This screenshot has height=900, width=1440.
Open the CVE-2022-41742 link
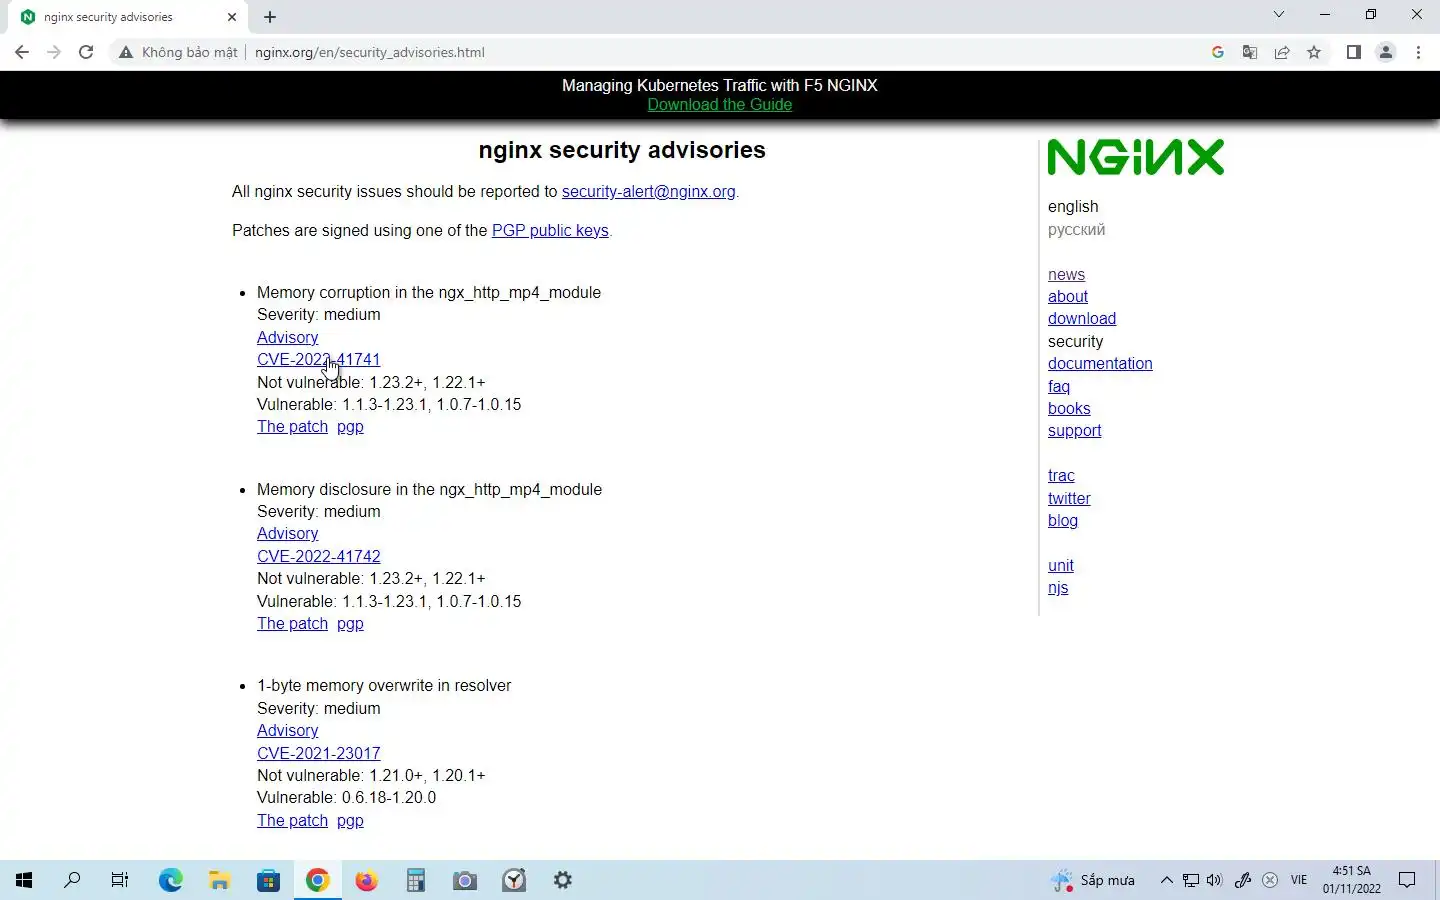[x=318, y=556]
